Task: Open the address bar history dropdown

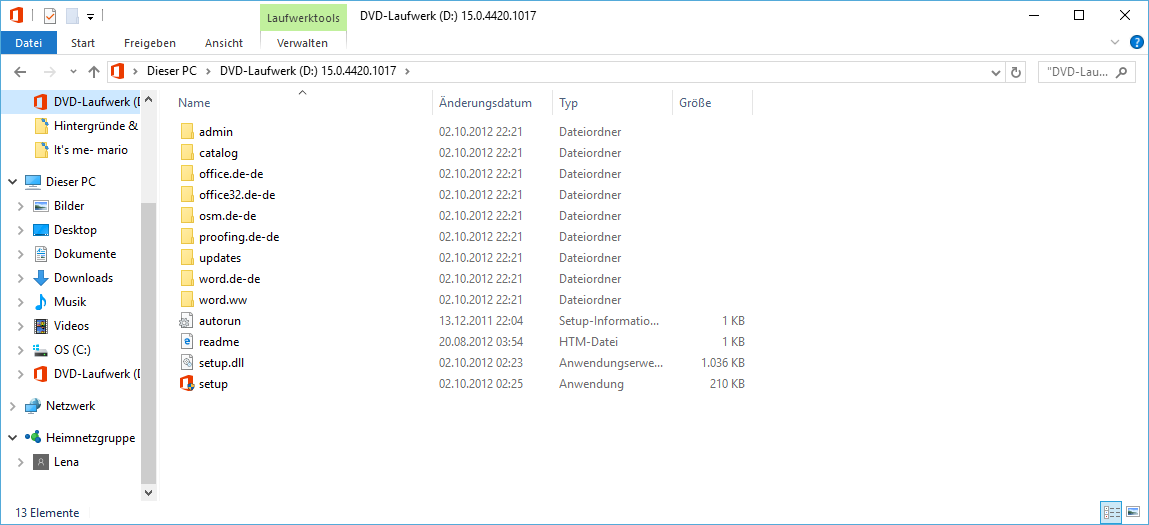Action: pyautogui.click(x=995, y=72)
